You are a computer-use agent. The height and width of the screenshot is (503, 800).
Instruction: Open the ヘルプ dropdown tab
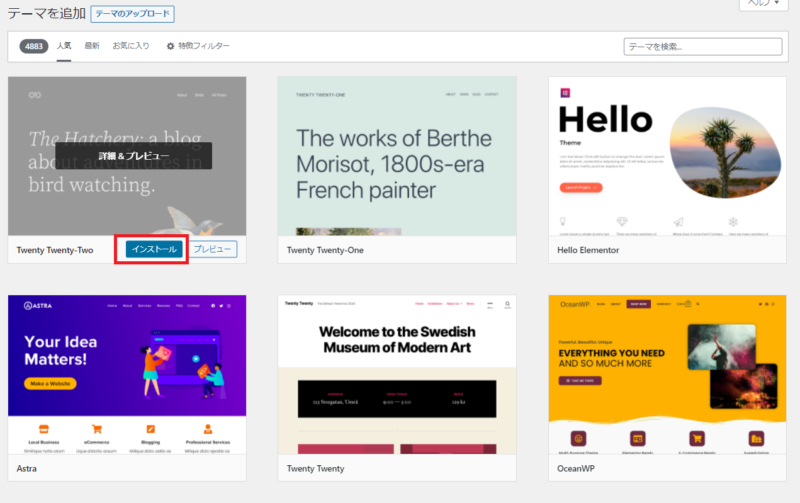pyautogui.click(x=764, y=4)
